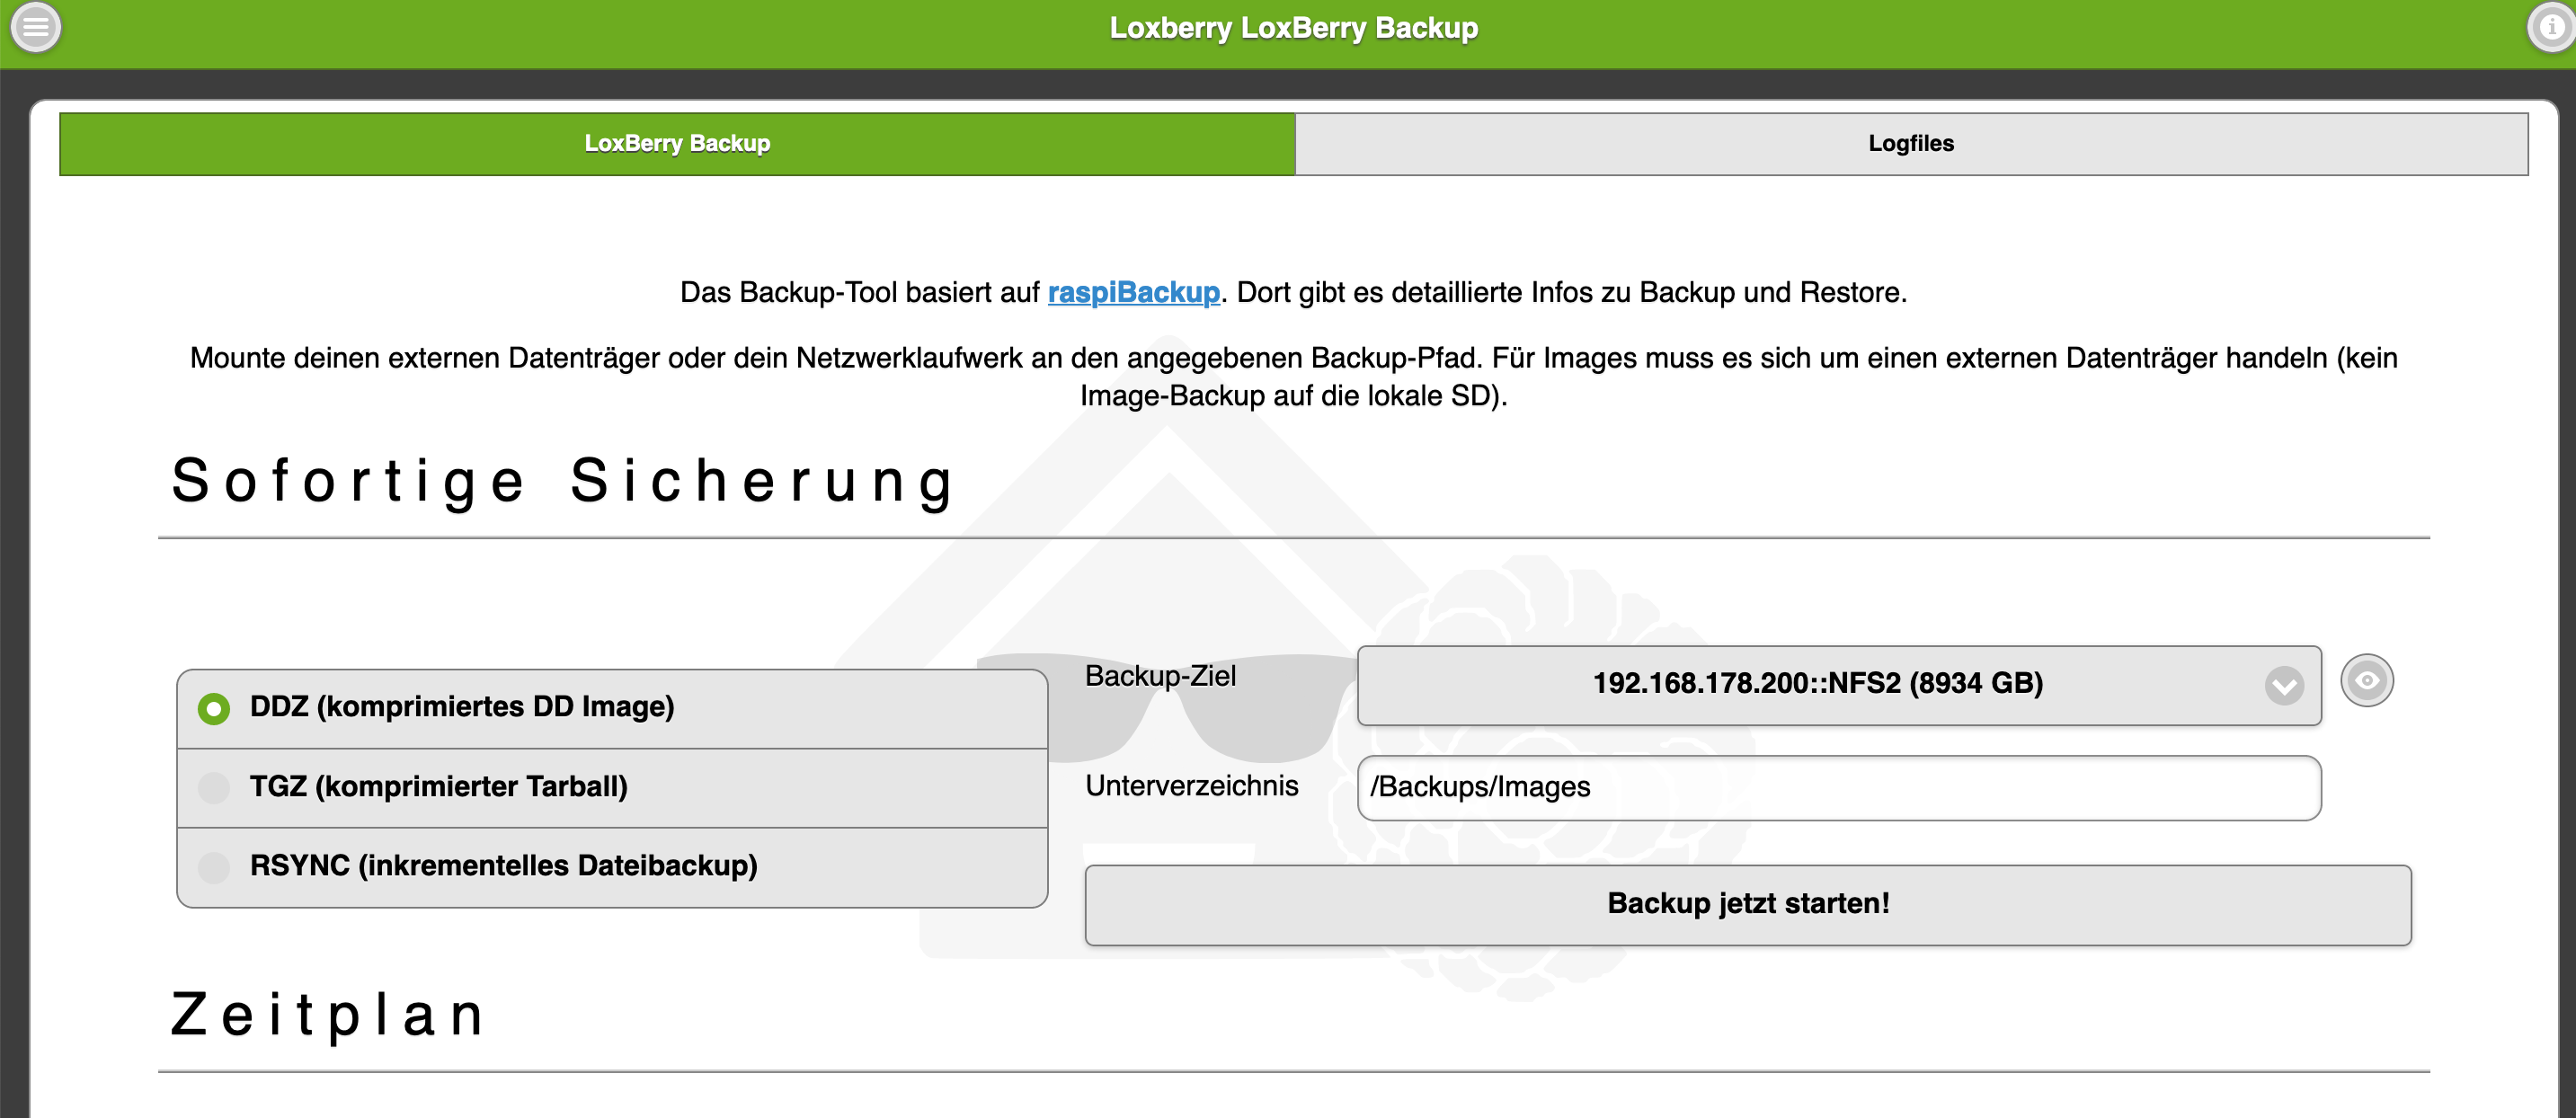2576x1118 pixels.
Task: Click the Loxberry LoxBerry Backup header title
Action: (x=1293, y=29)
